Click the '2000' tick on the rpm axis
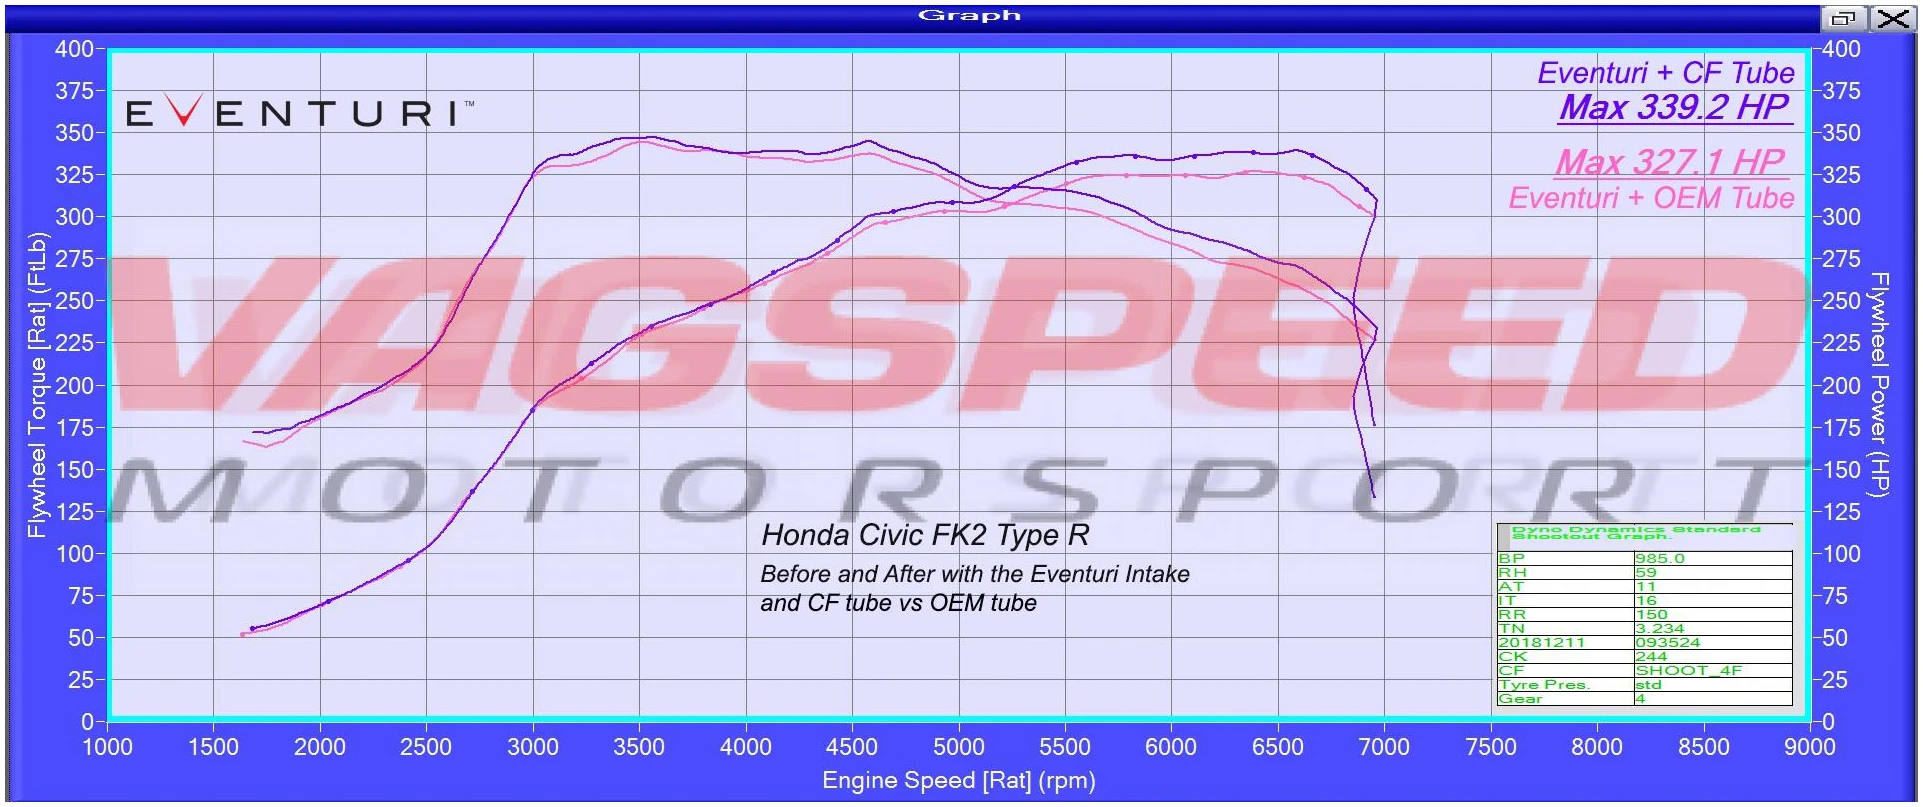 320,747
